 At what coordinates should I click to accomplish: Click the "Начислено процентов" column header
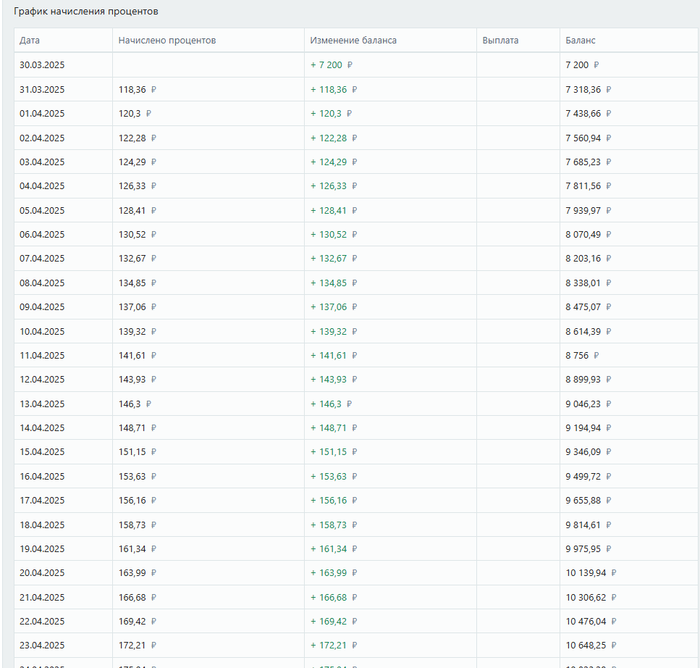pyautogui.click(x=167, y=40)
